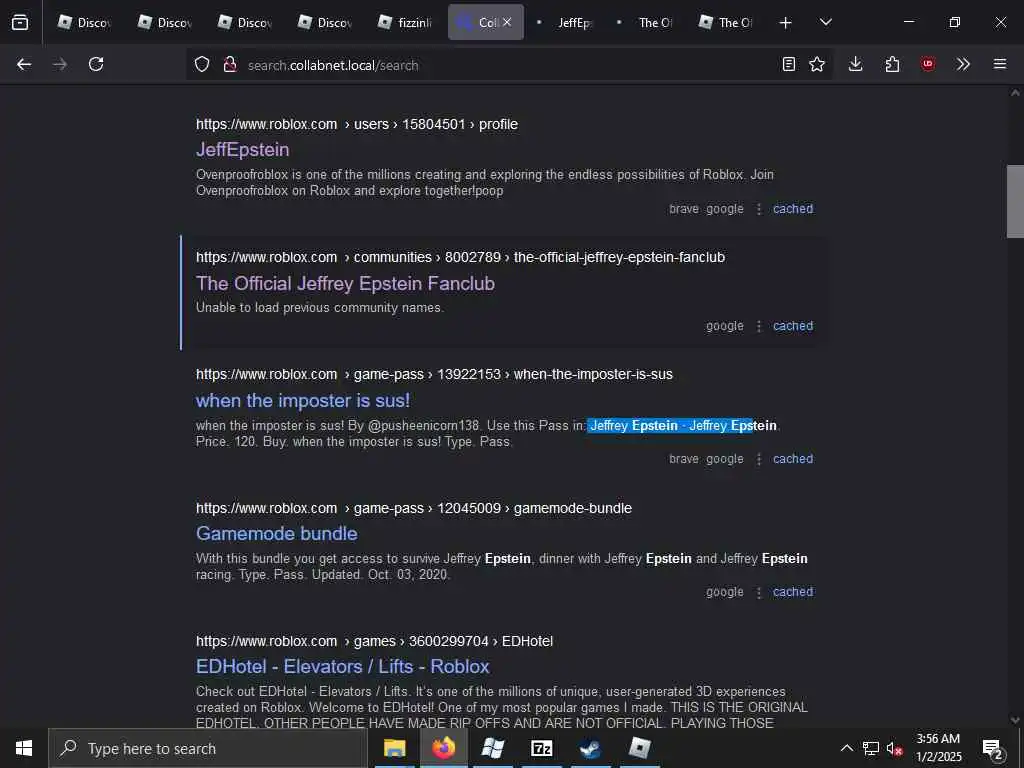
Task: Open cached link for Gamemode bundle result
Action: [793, 592]
